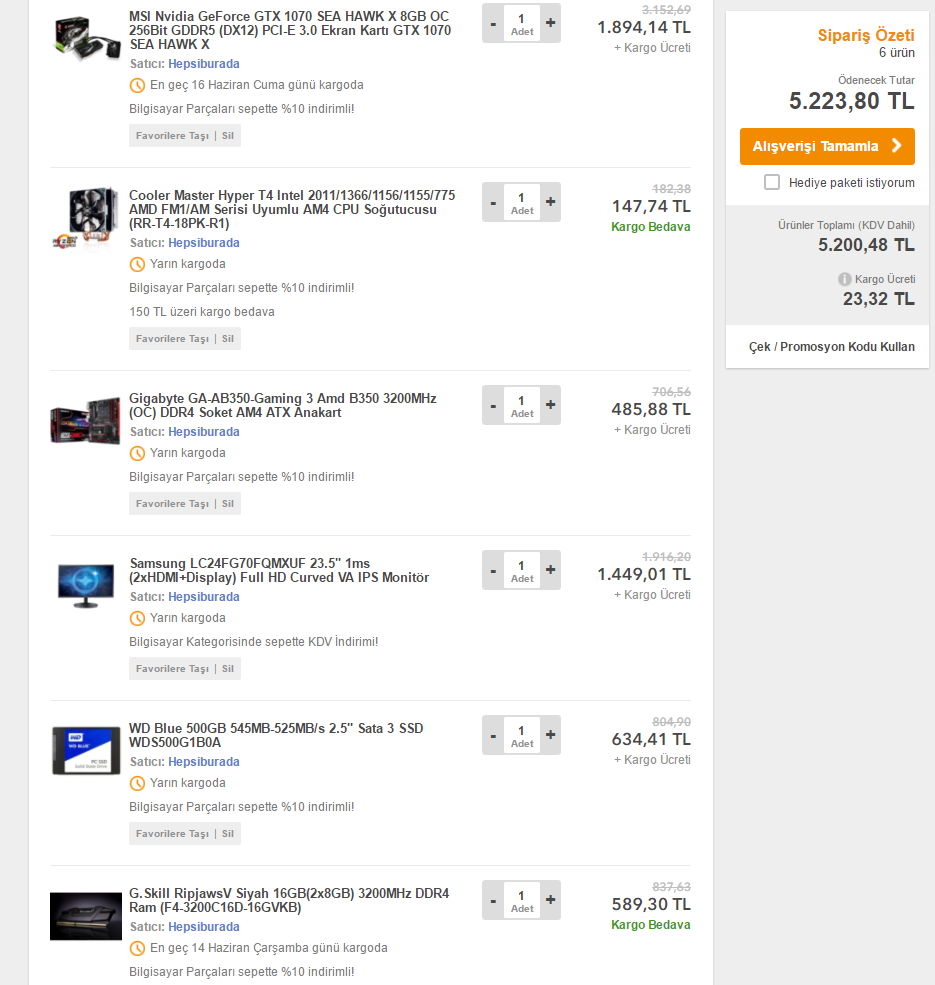Decrease Samsung monitor quantity with minus

tap(493, 570)
